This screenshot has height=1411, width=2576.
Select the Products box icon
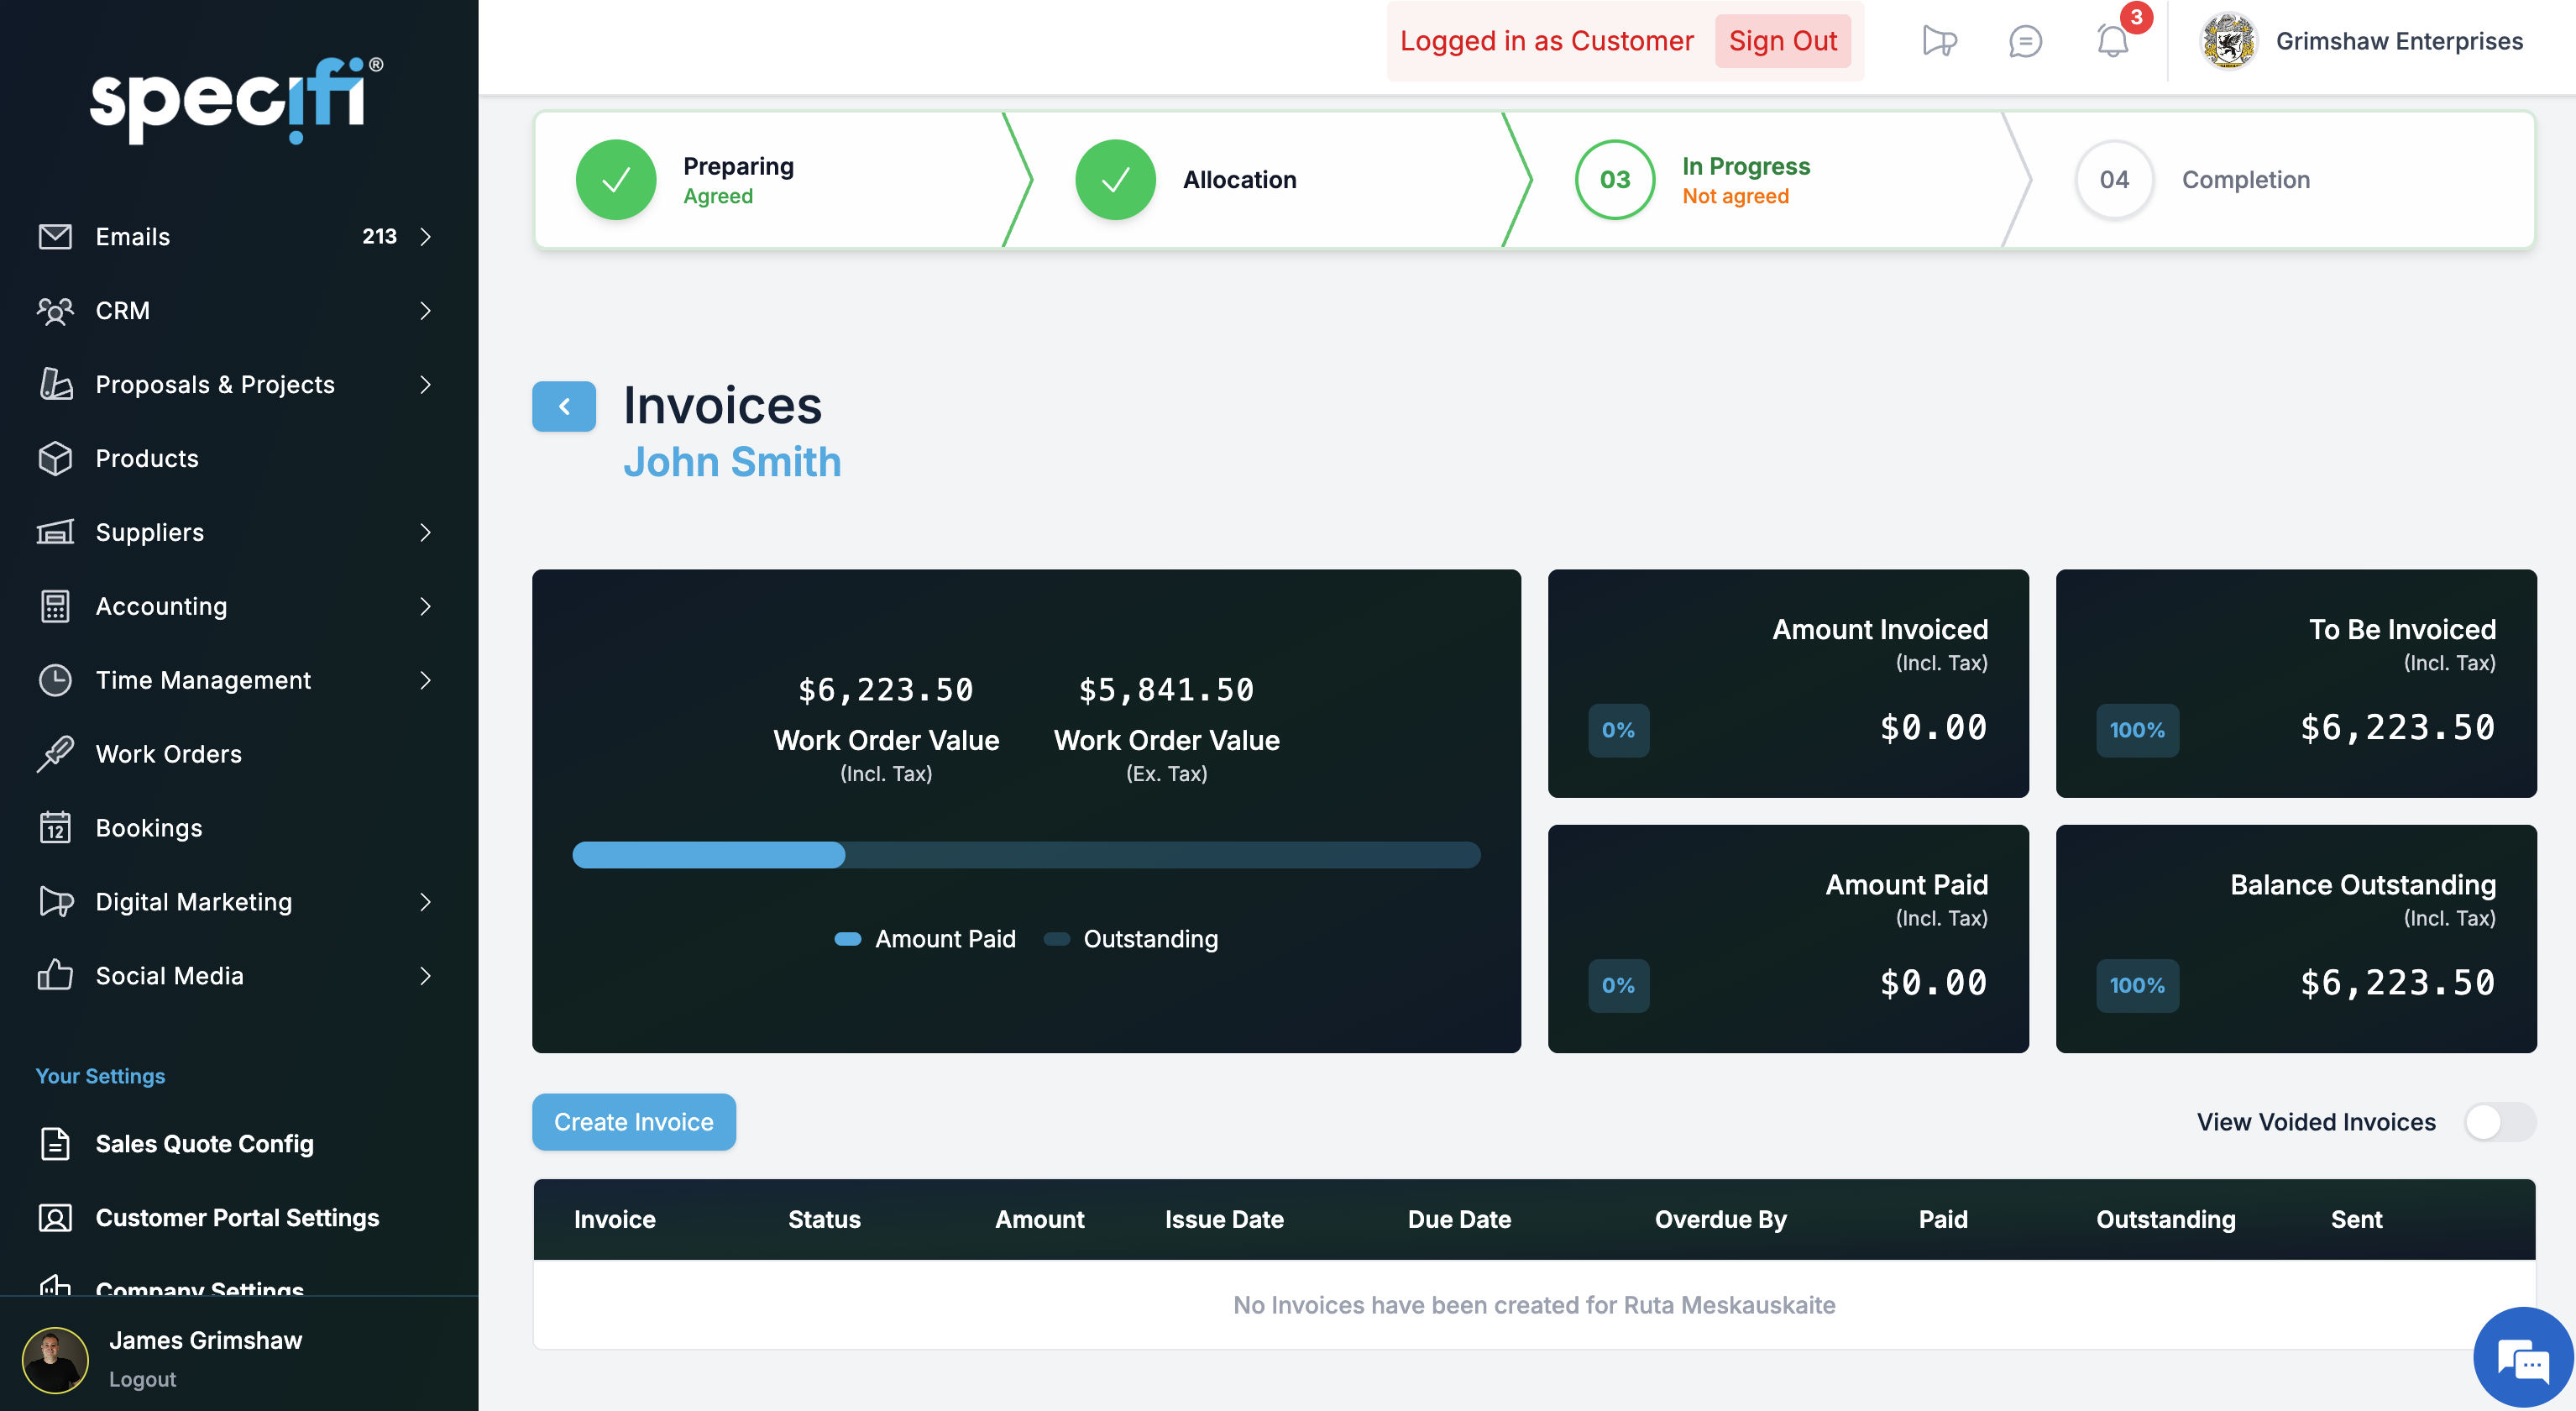coord(55,458)
